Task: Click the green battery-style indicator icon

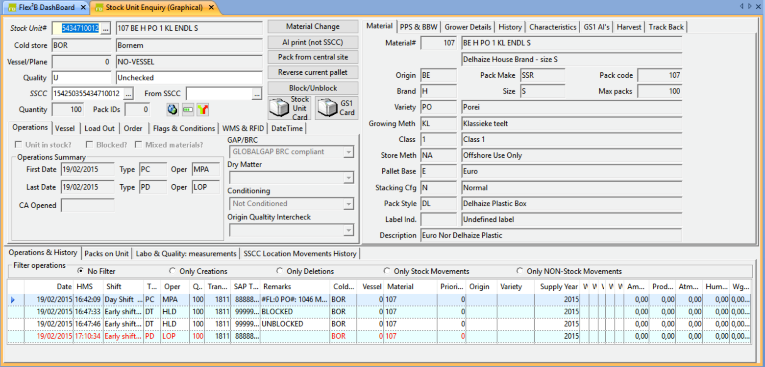Action: (187, 110)
